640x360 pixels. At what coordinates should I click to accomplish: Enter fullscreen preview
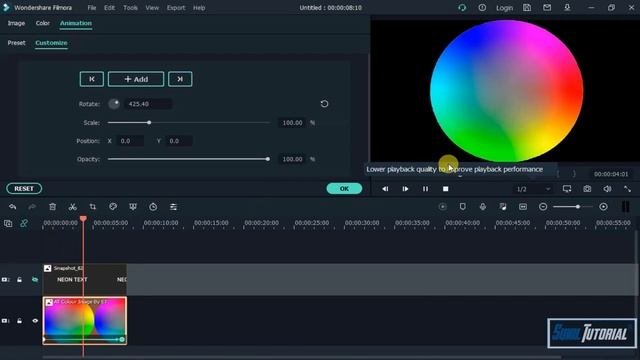coord(627,189)
